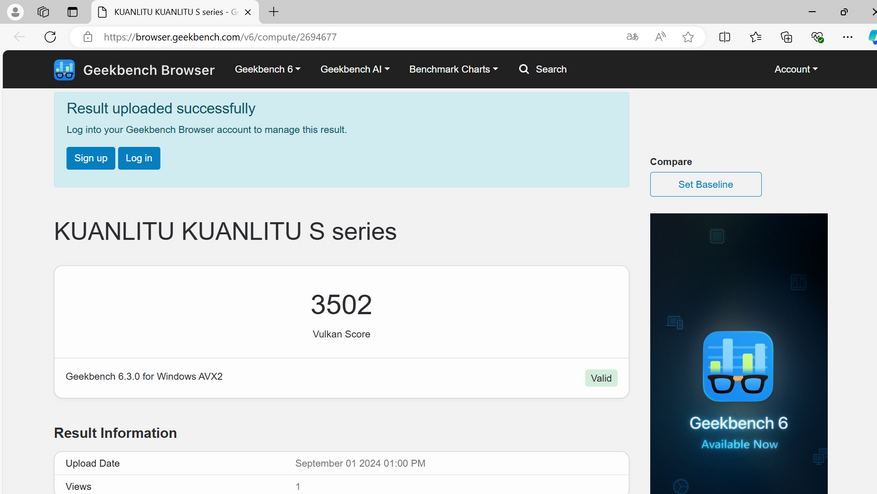Image resolution: width=877 pixels, height=494 pixels.
Task: Close the KUANLITU S series tab
Action: pyautogui.click(x=248, y=12)
